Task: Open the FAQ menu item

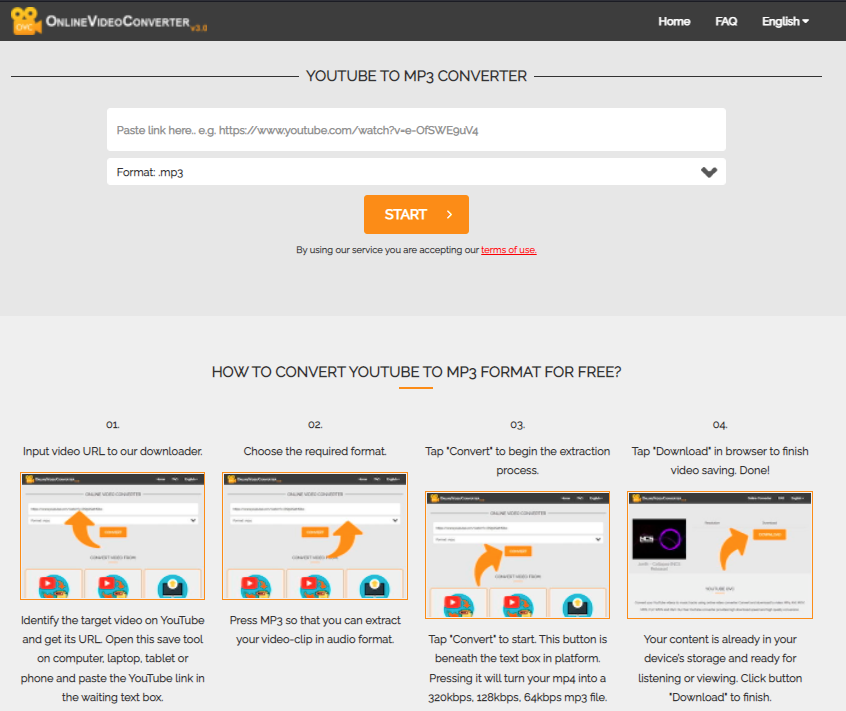Action: (726, 22)
